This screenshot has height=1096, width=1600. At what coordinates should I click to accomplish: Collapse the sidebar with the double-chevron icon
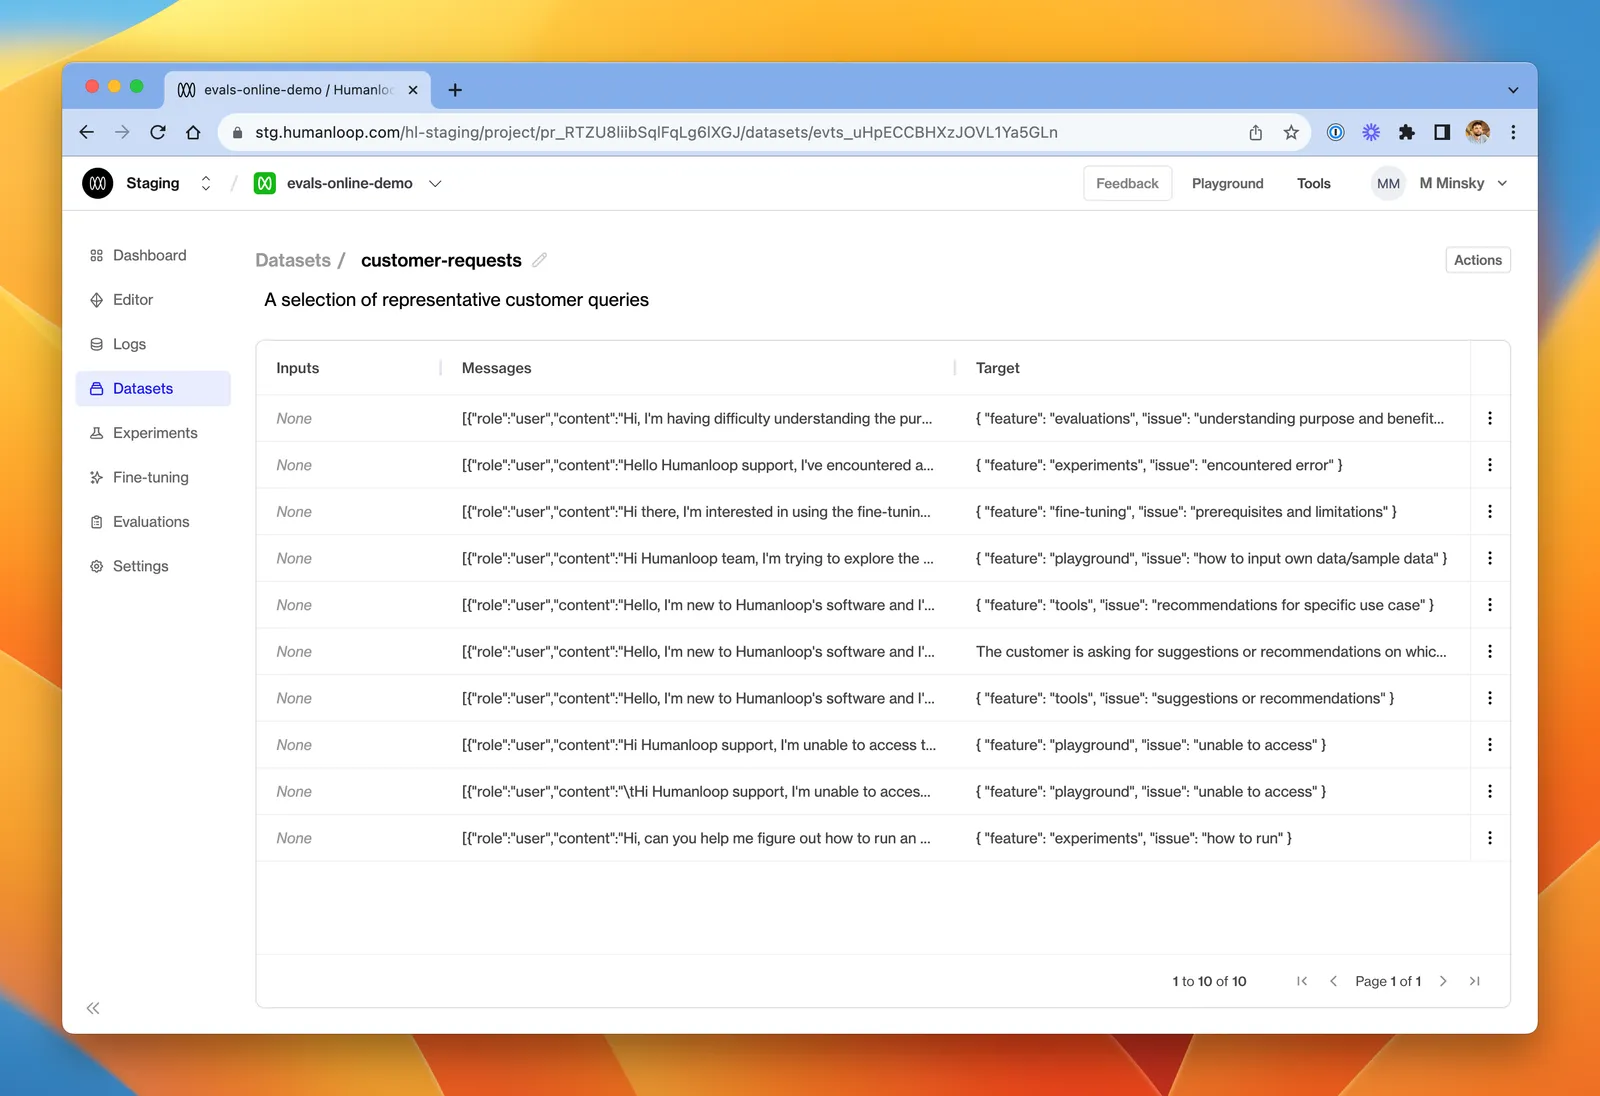coord(93,1008)
